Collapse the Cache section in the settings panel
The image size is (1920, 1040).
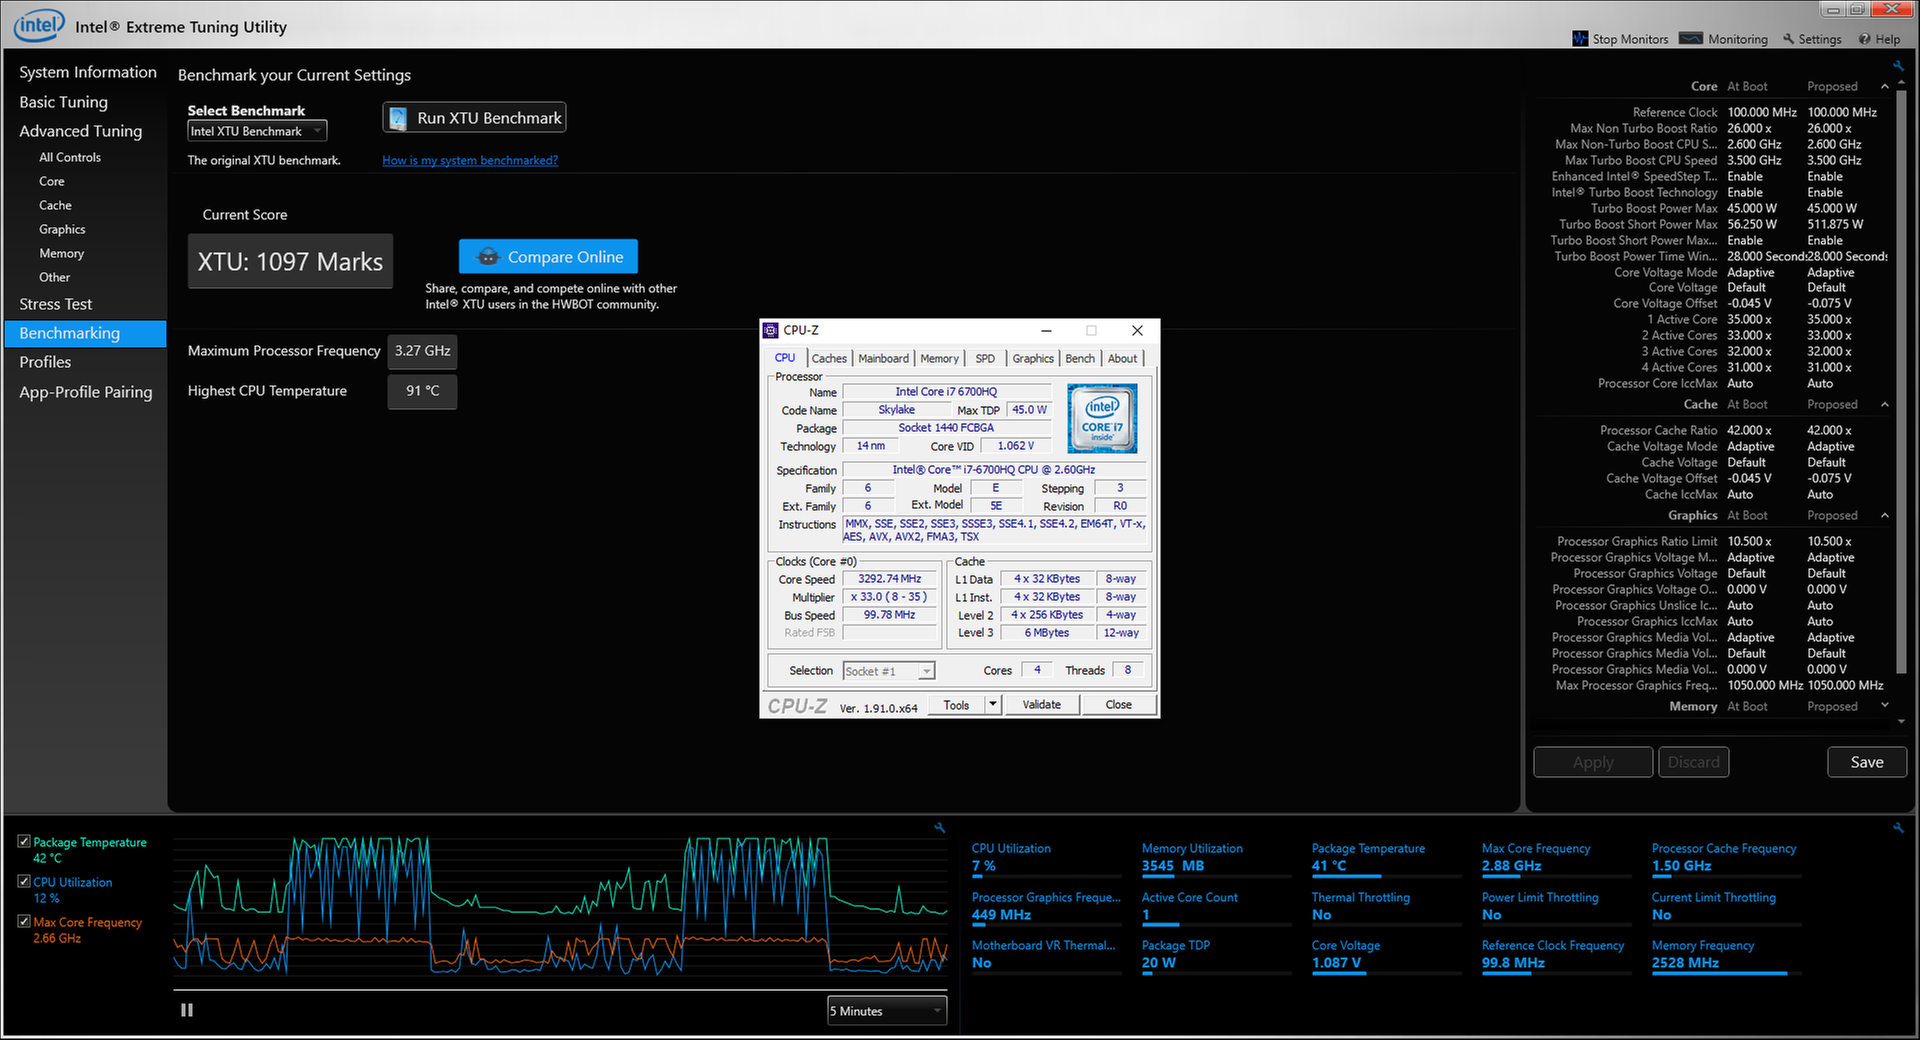(x=1885, y=405)
